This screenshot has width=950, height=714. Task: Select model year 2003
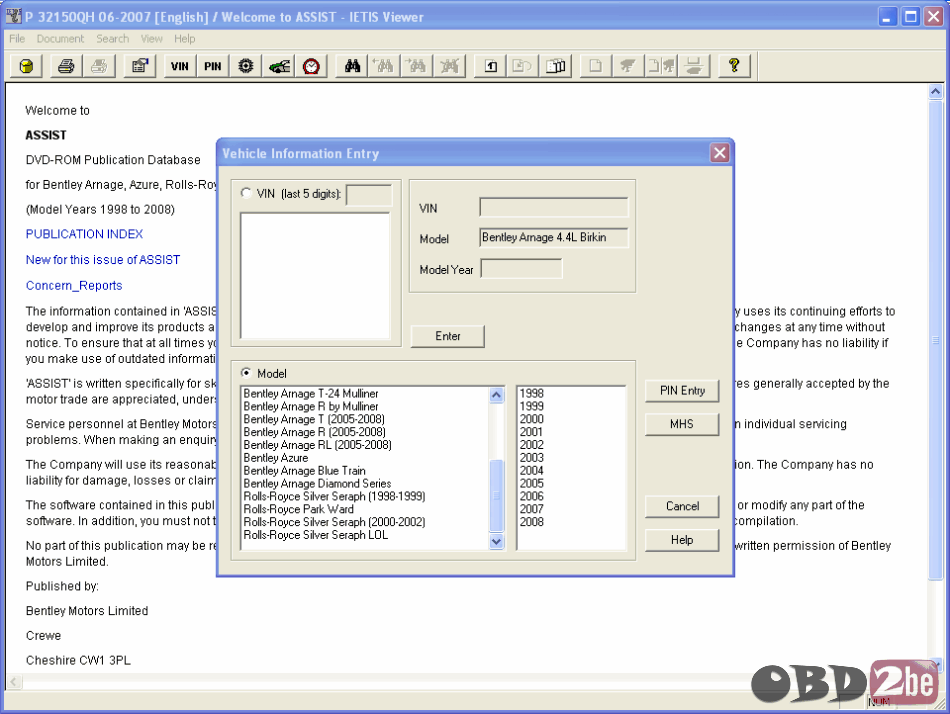pyautogui.click(x=531, y=458)
